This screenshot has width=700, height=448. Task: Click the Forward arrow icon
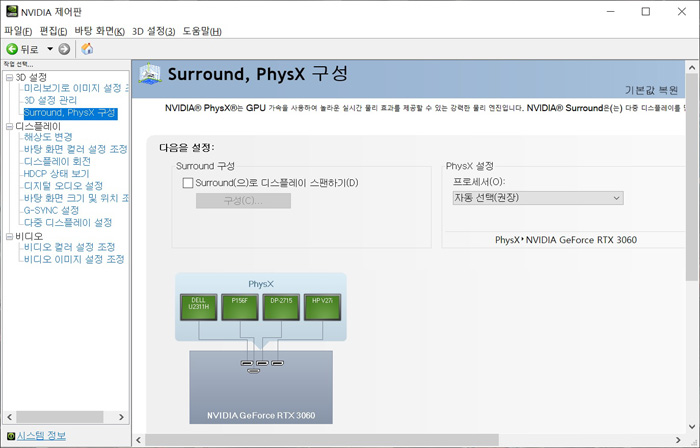click(x=64, y=49)
